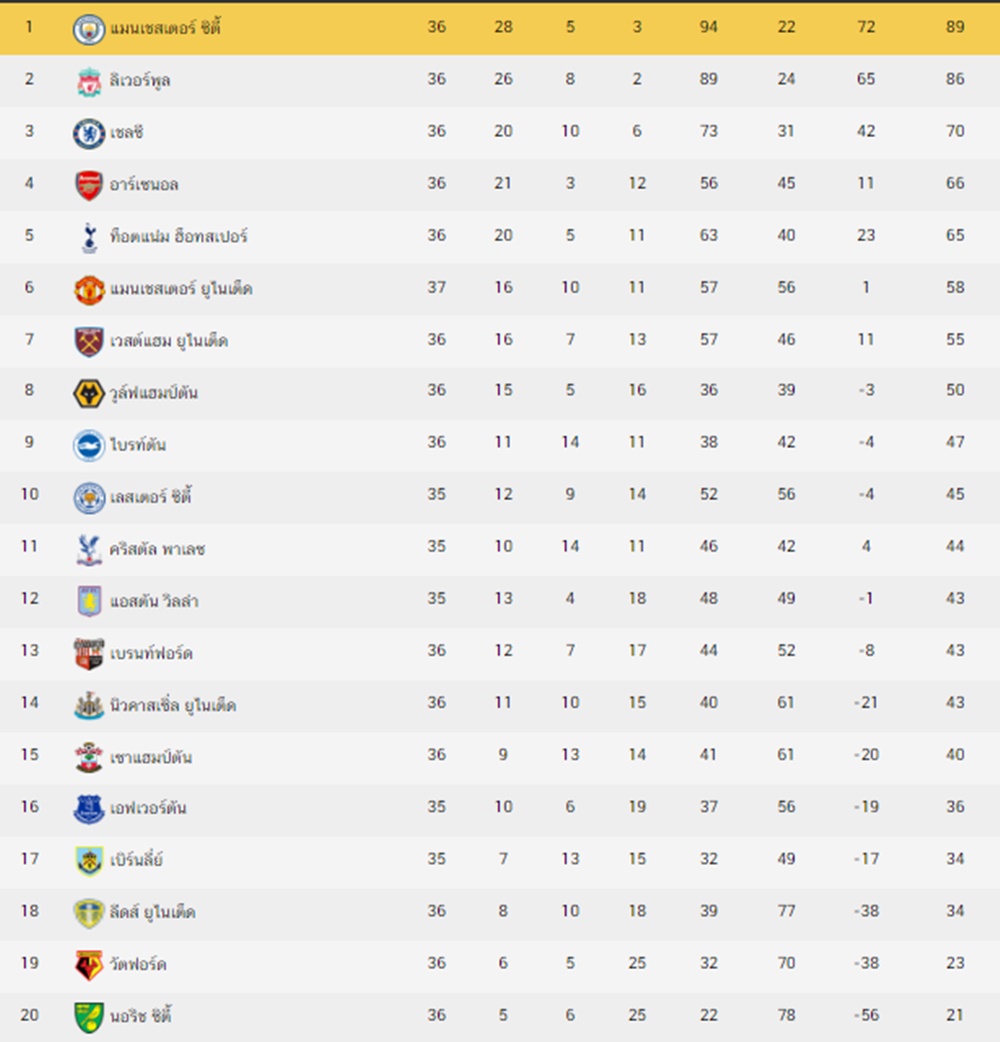
Task: Click the Manchester City club crest
Action: point(88,29)
